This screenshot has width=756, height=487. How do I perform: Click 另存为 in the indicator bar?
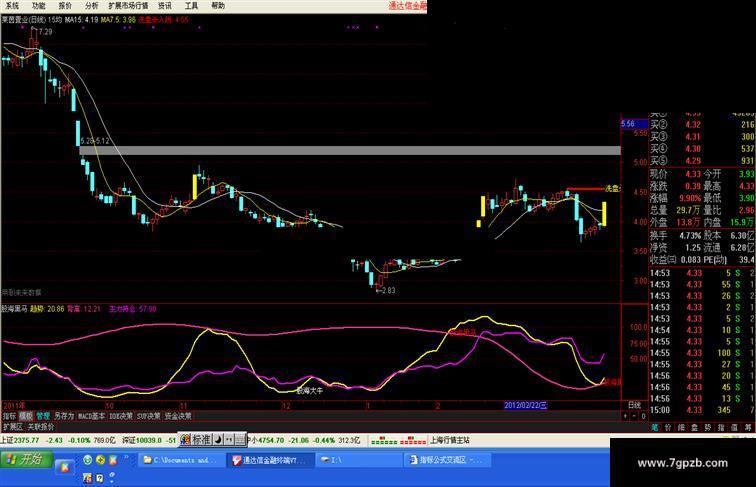coord(64,416)
